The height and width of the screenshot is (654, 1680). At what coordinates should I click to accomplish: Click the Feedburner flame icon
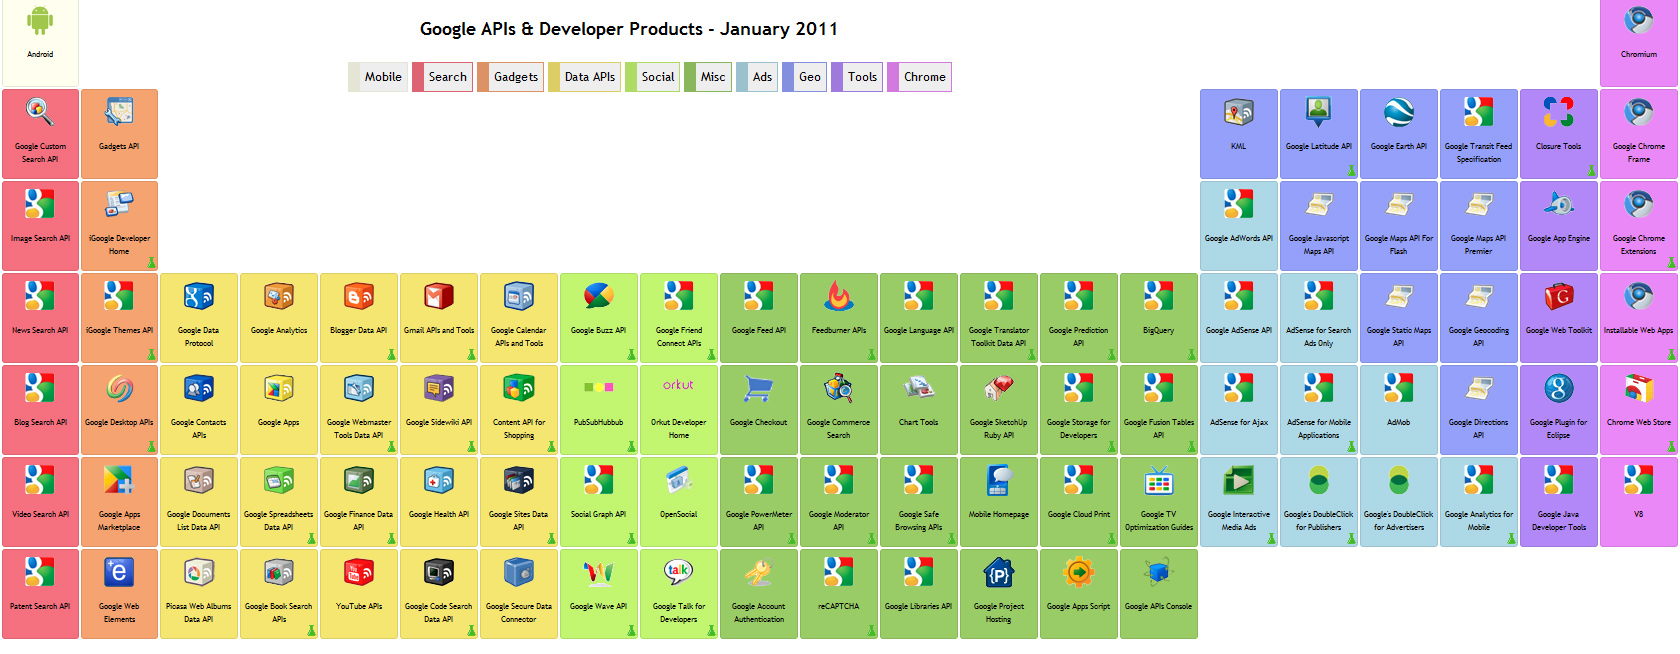pyautogui.click(x=838, y=296)
